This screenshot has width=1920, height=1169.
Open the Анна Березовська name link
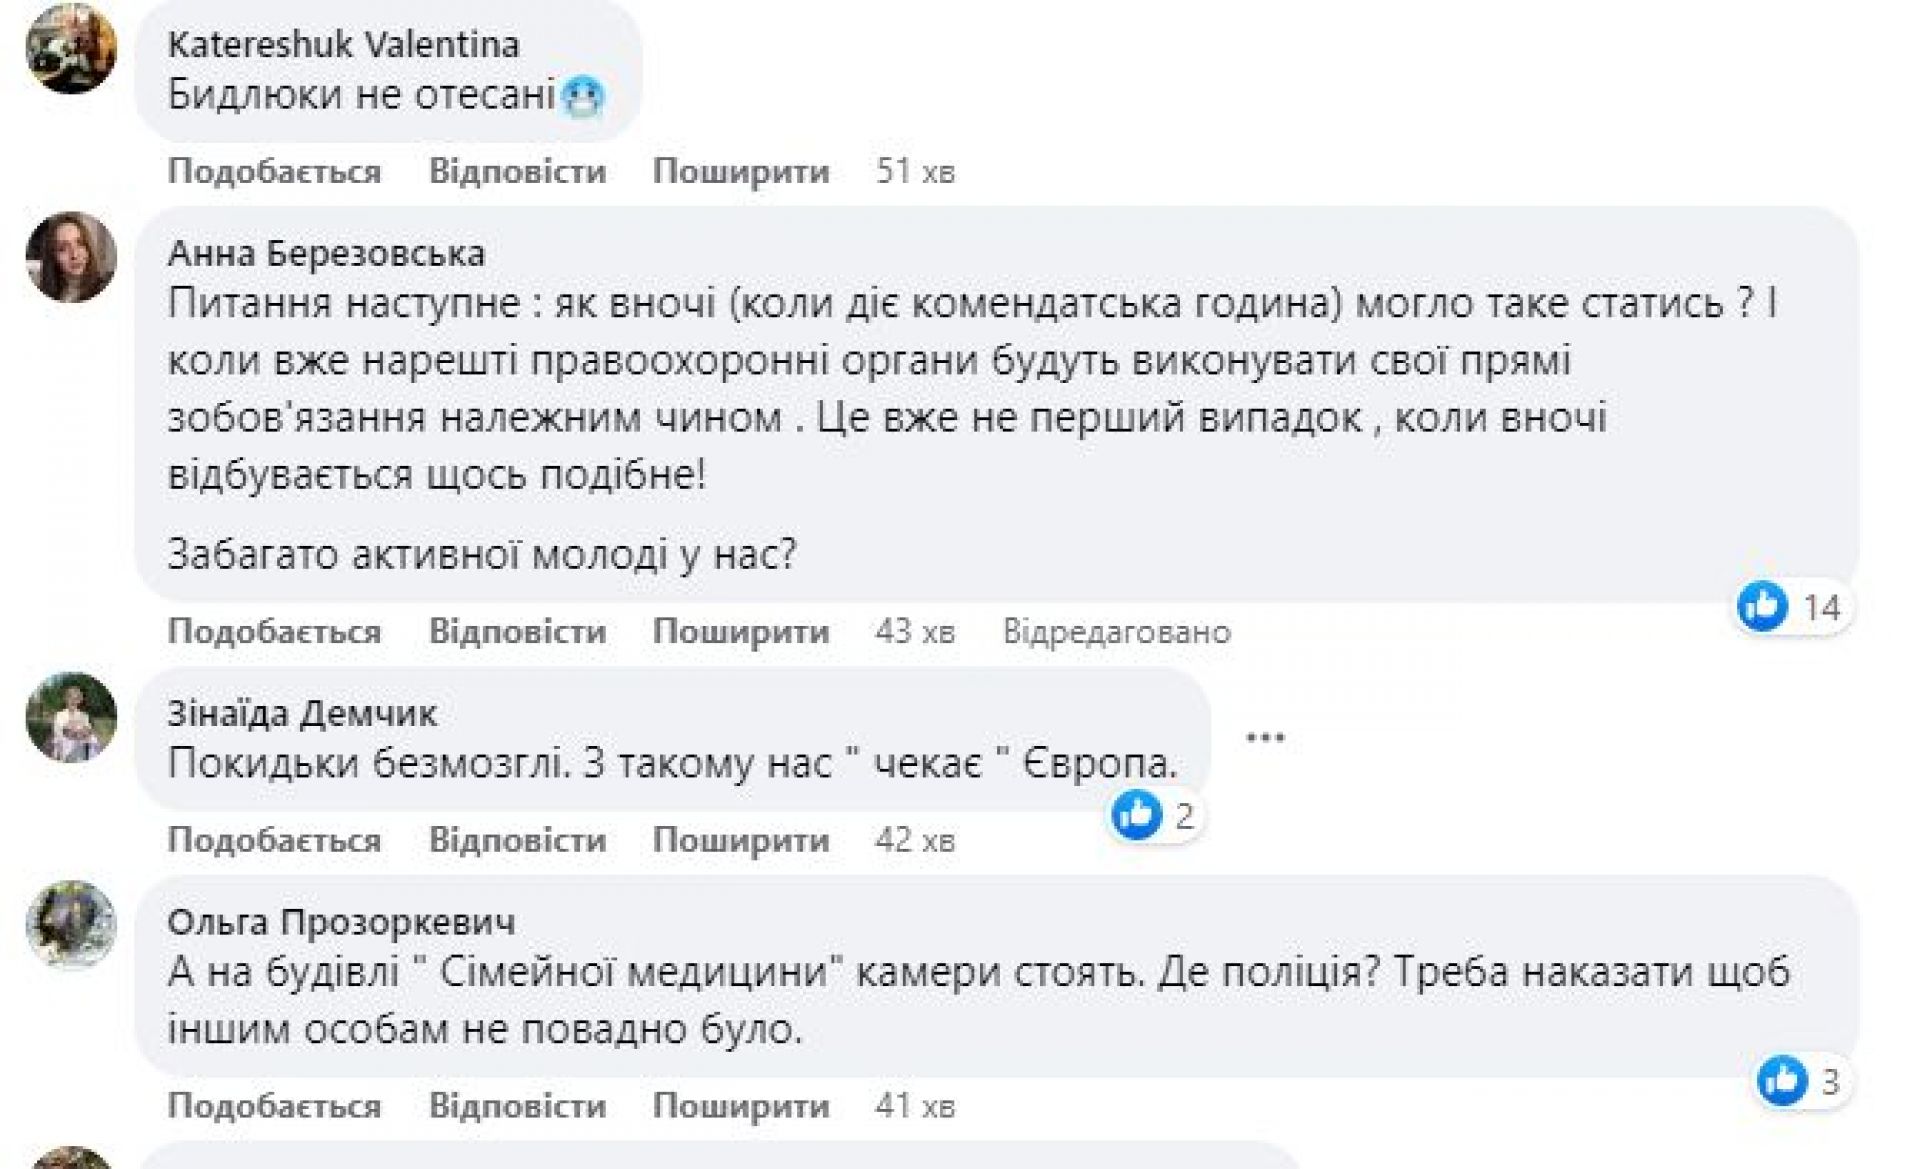tap(326, 253)
